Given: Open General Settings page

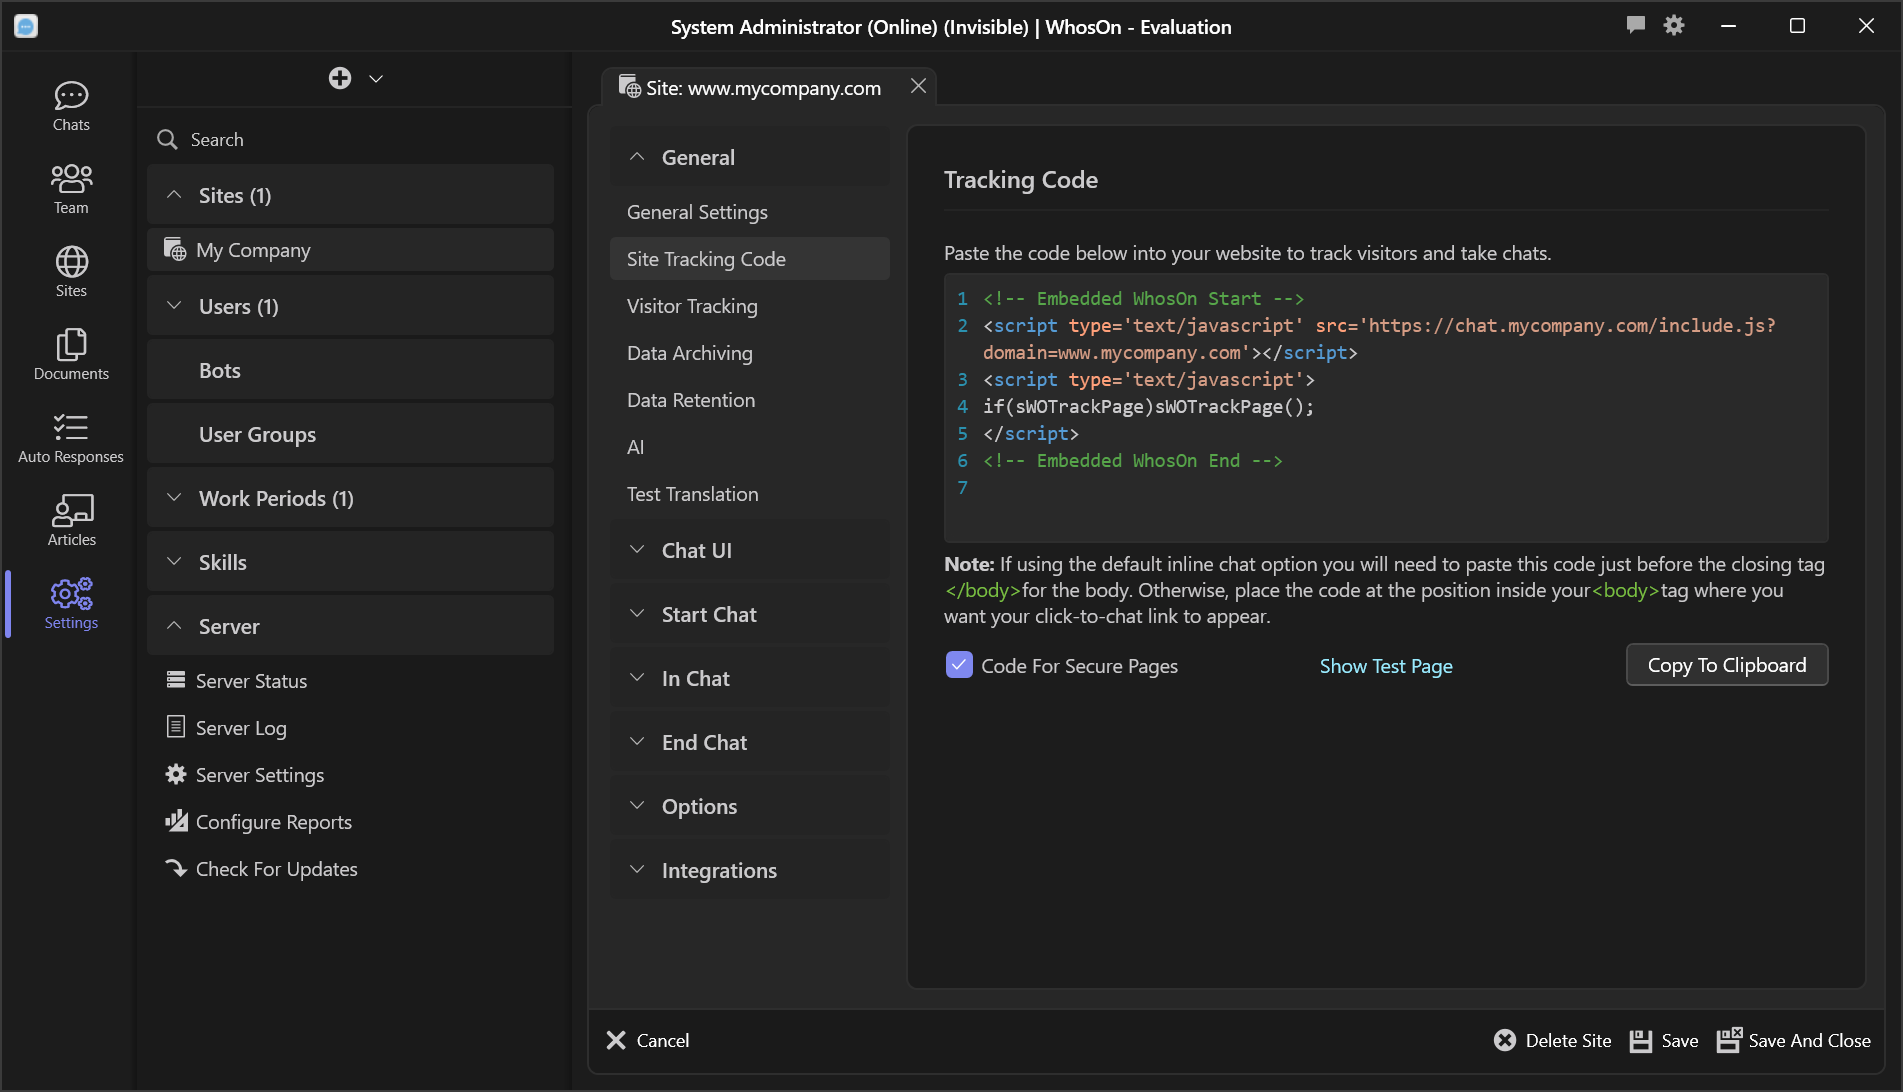Looking at the screenshot, I should coord(750,212).
